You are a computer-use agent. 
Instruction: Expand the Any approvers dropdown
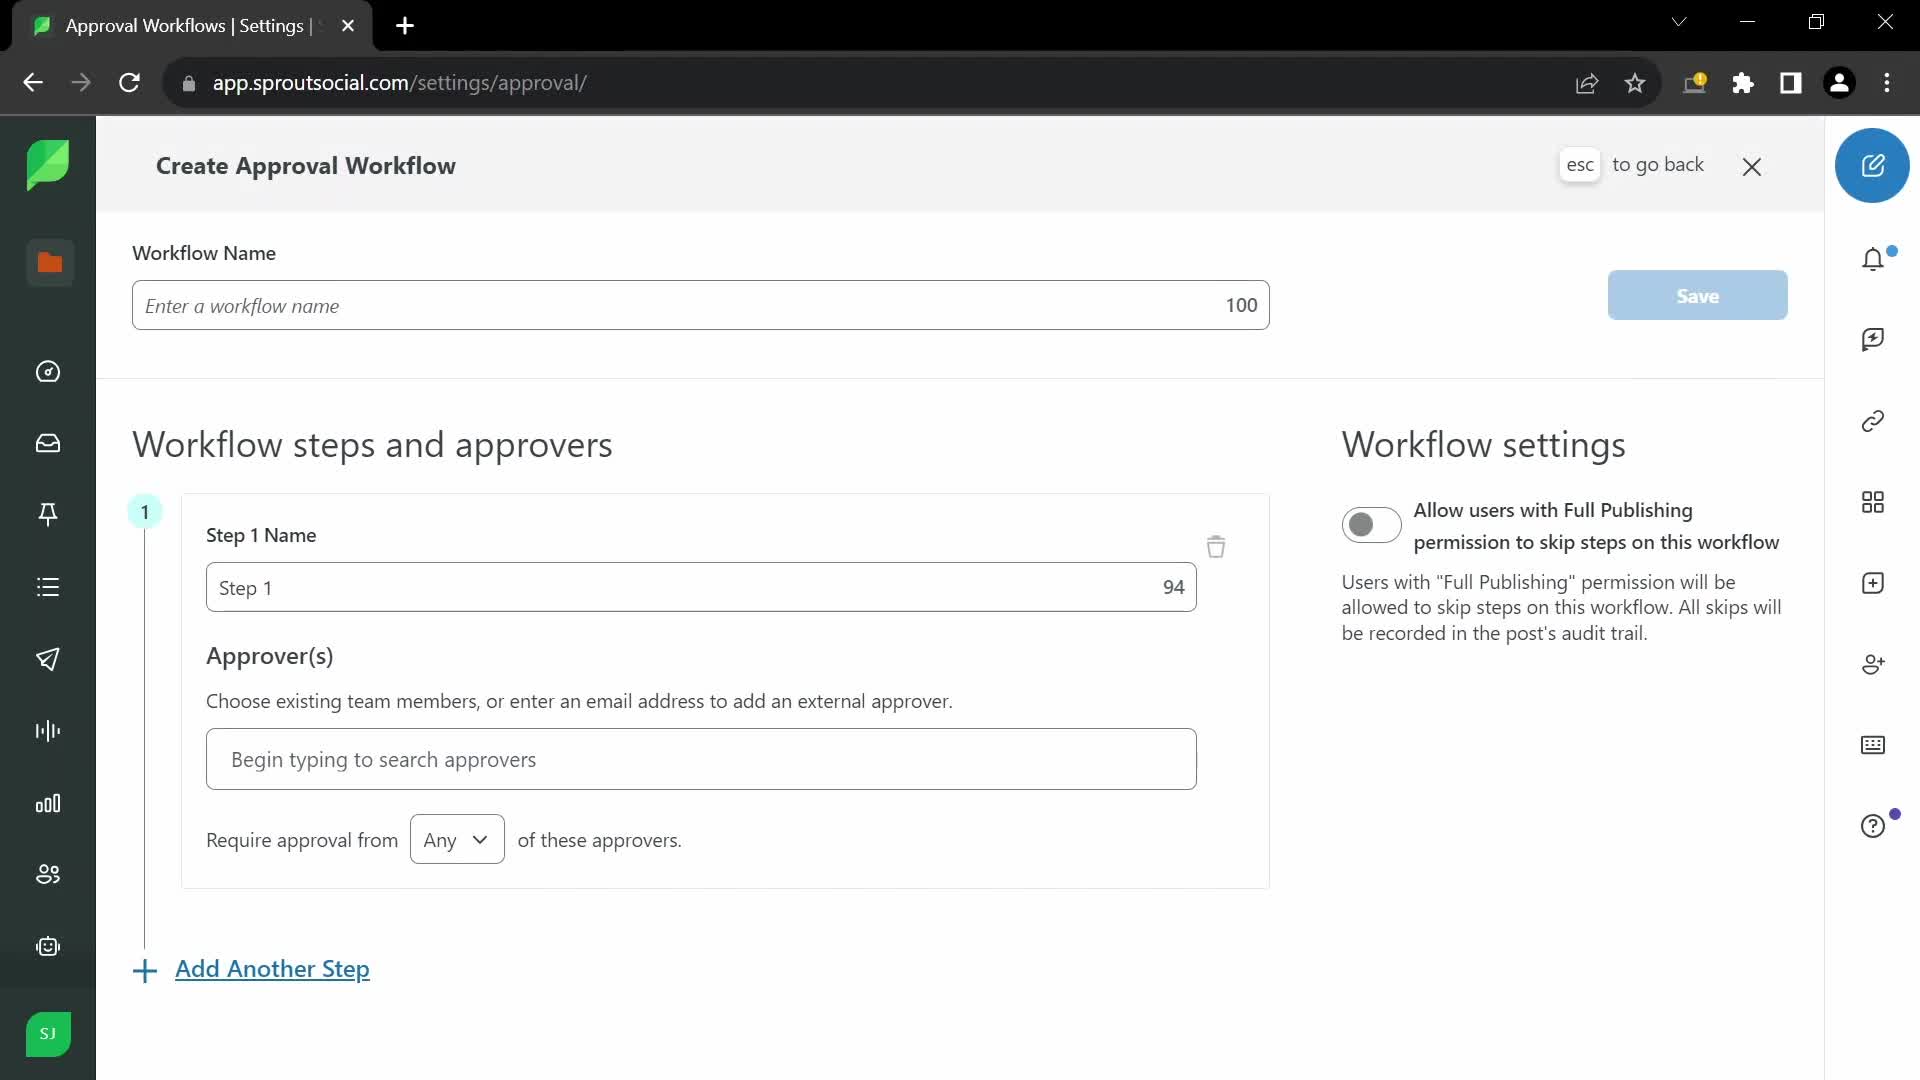pyautogui.click(x=456, y=839)
